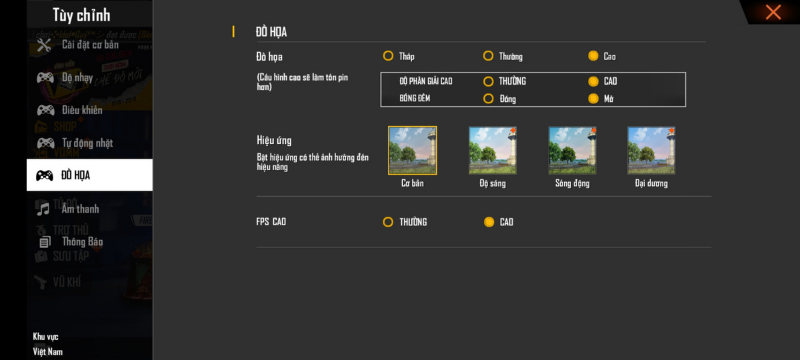The height and width of the screenshot is (360, 800).
Task: Set FPS CAO option to THƯỜNG
Action: point(388,222)
